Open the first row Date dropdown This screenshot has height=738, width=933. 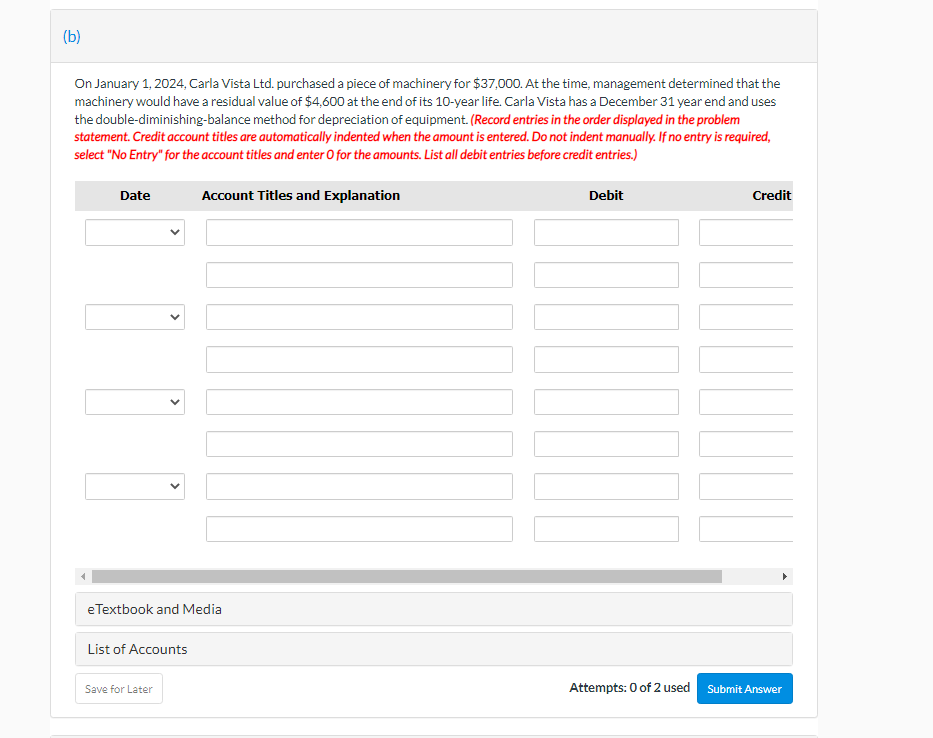click(x=135, y=233)
